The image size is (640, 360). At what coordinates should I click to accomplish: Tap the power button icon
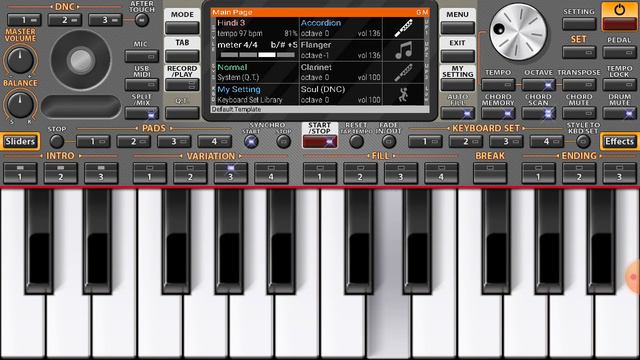(x=619, y=9)
